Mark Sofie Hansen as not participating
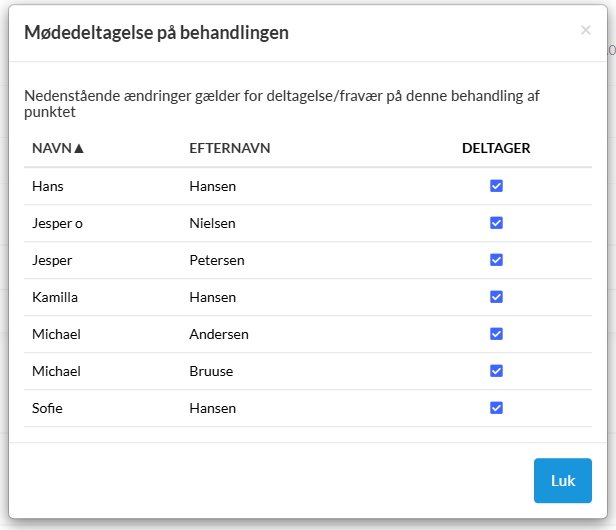The image size is (616, 530). (496, 408)
